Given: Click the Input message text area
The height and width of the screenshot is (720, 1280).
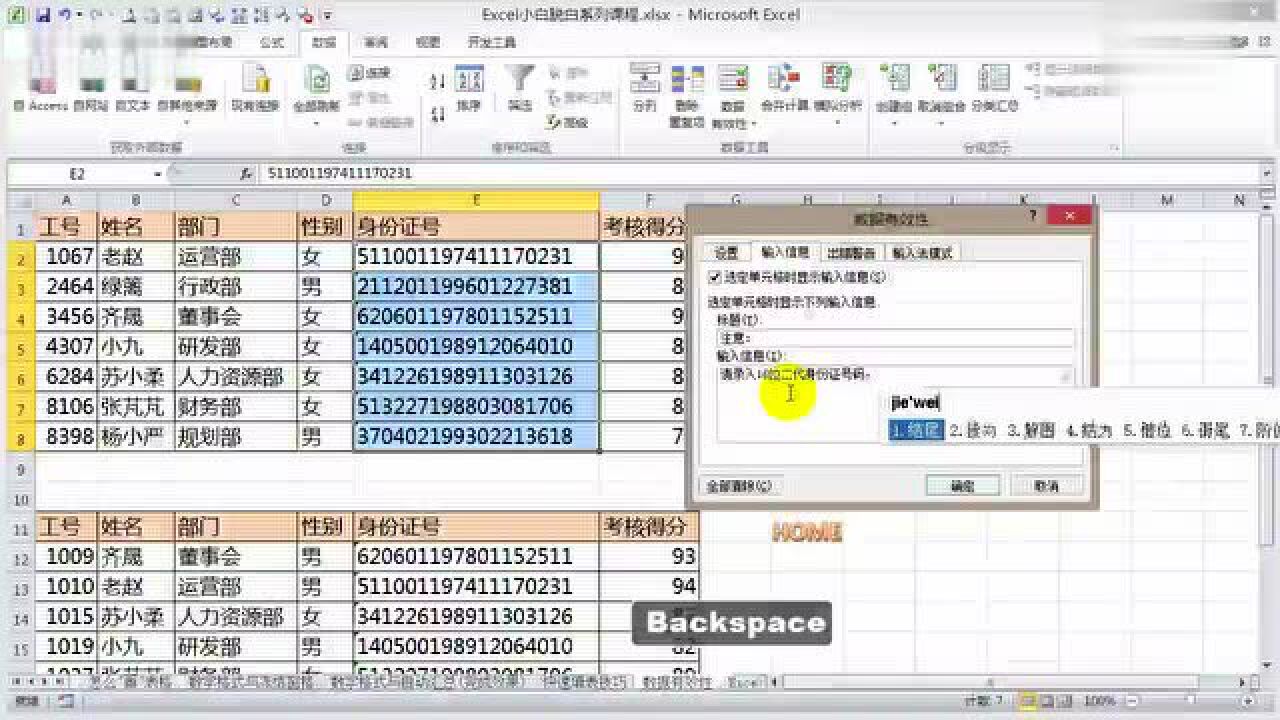Looking at the screenshot, I should [x=895, y=404].
